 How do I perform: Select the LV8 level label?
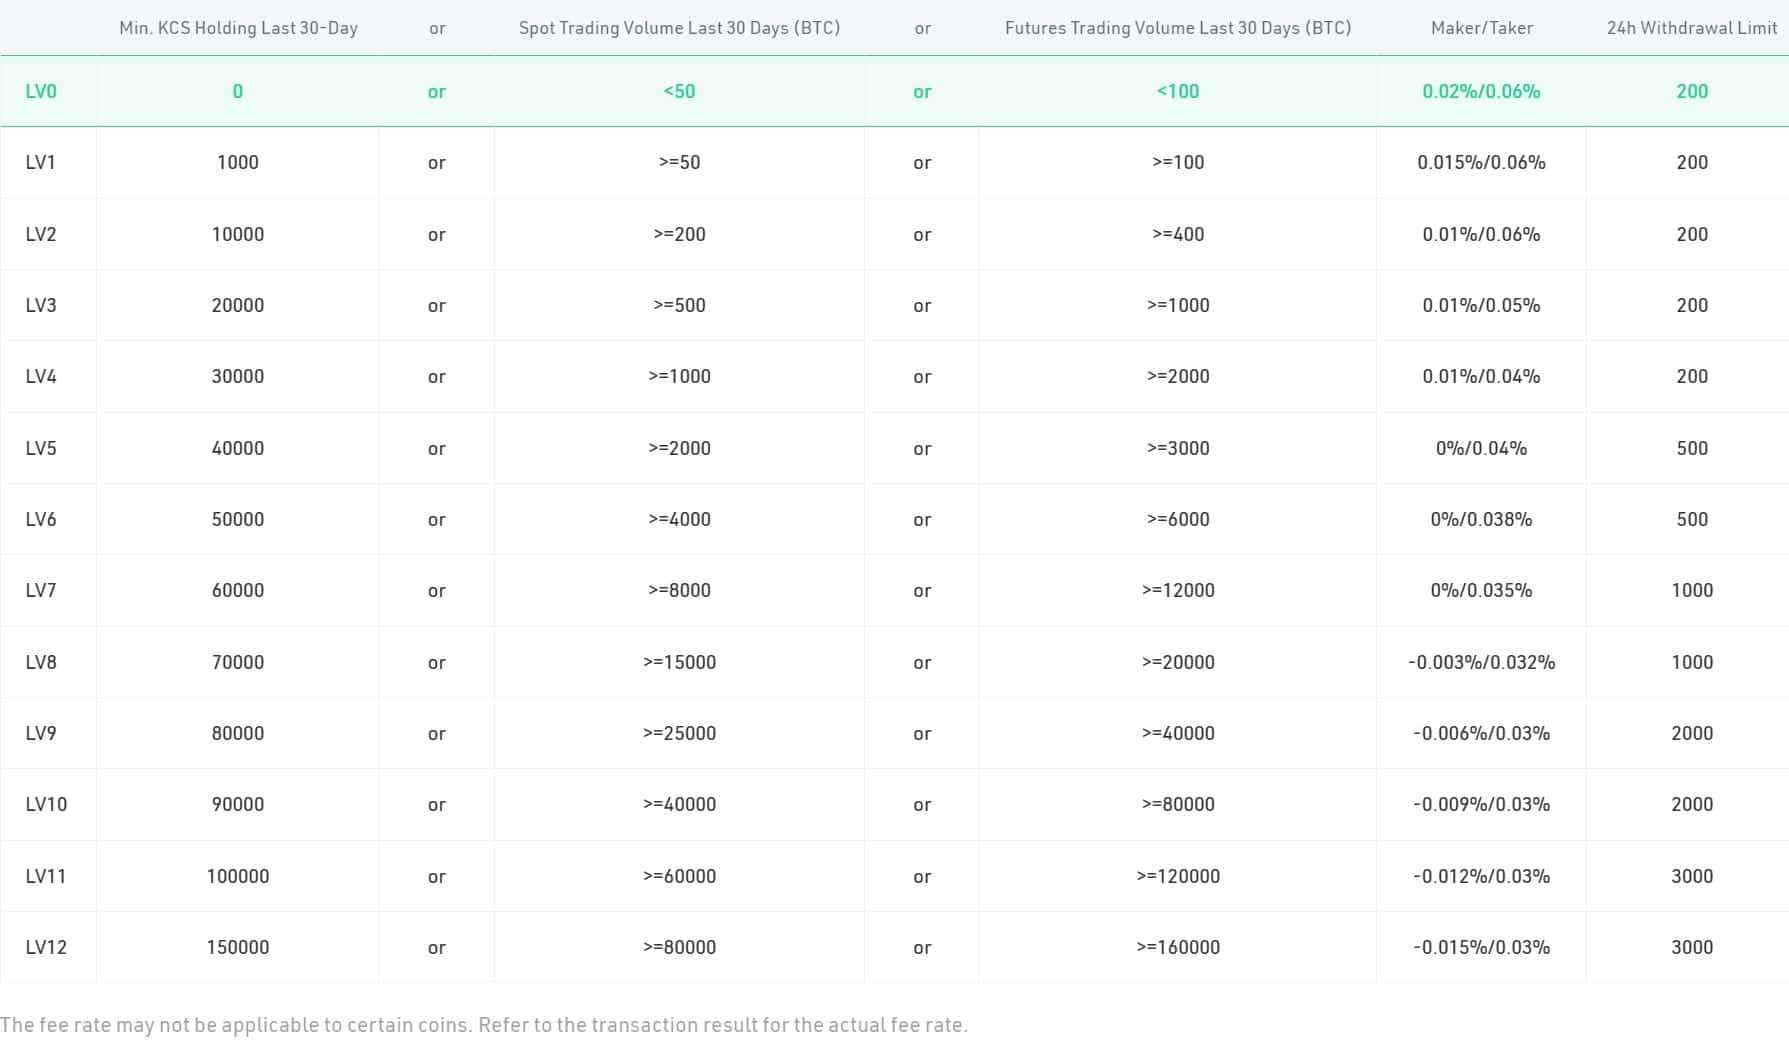tap(41, 662)
